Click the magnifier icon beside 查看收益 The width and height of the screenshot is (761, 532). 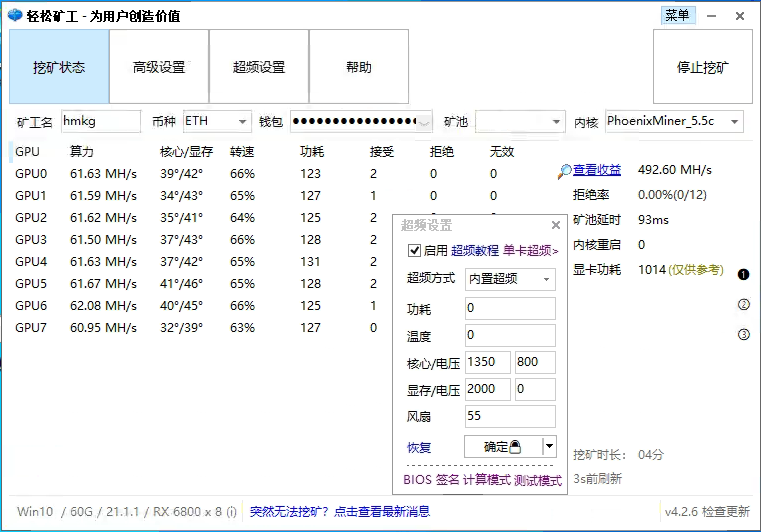click(x=566, y=171)
